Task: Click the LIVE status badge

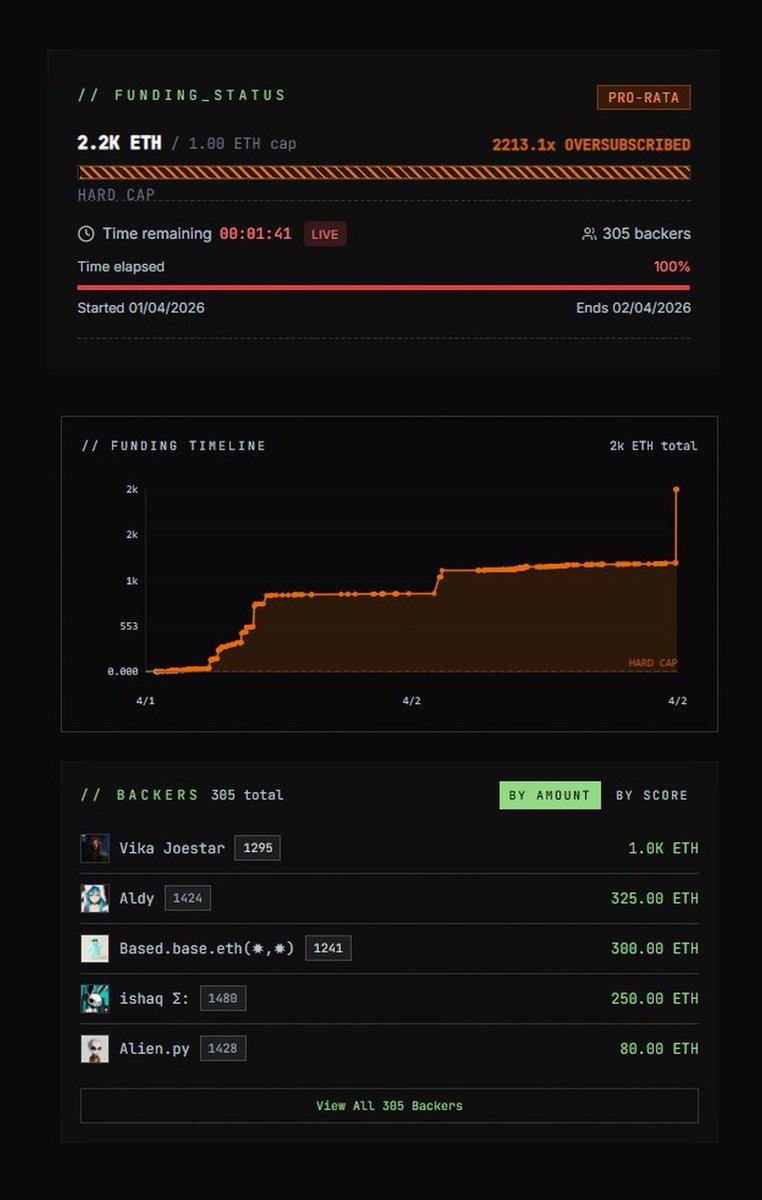Action: pos(325,234)
